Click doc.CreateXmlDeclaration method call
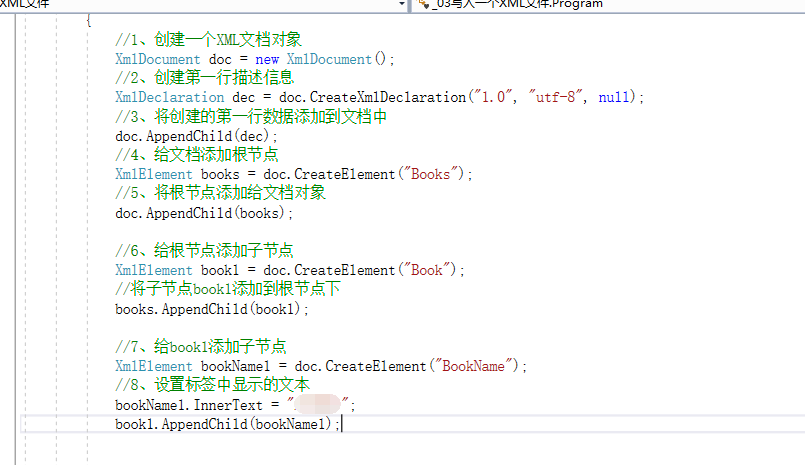 (x=372, y=98)
